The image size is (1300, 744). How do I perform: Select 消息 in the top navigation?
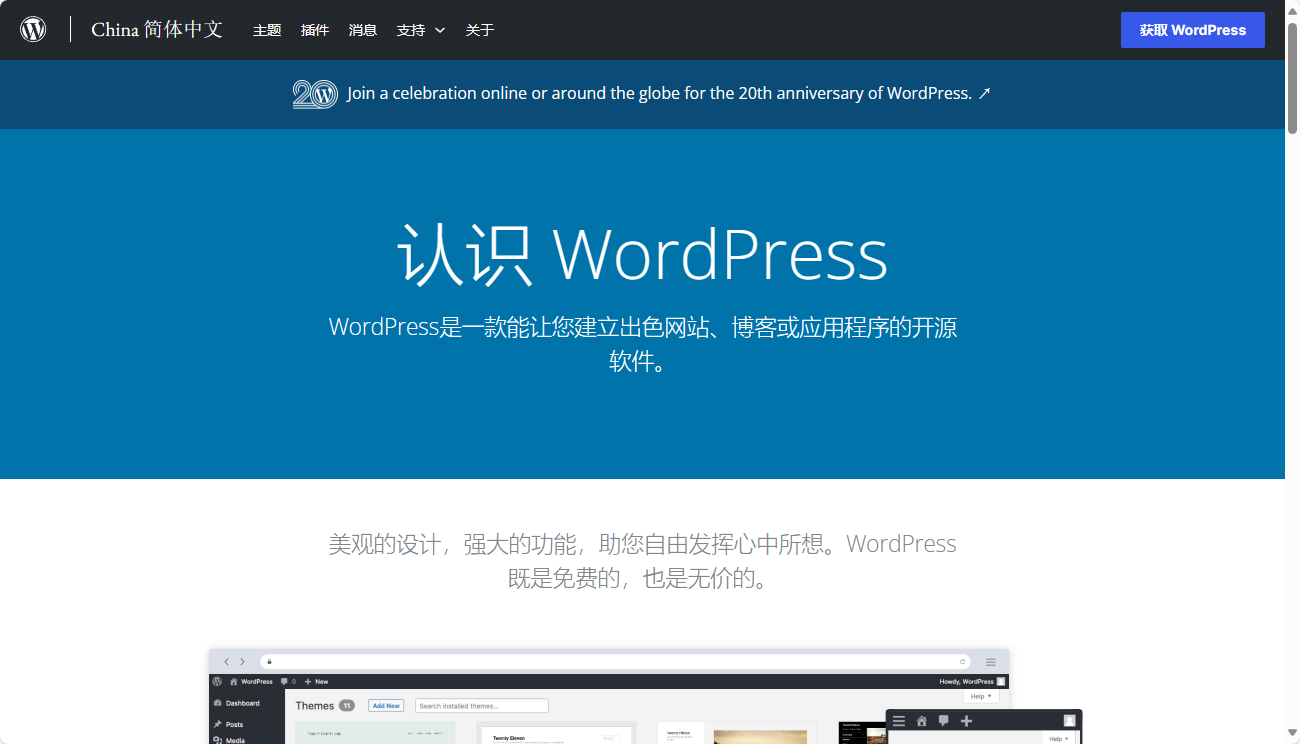(363, 30)
